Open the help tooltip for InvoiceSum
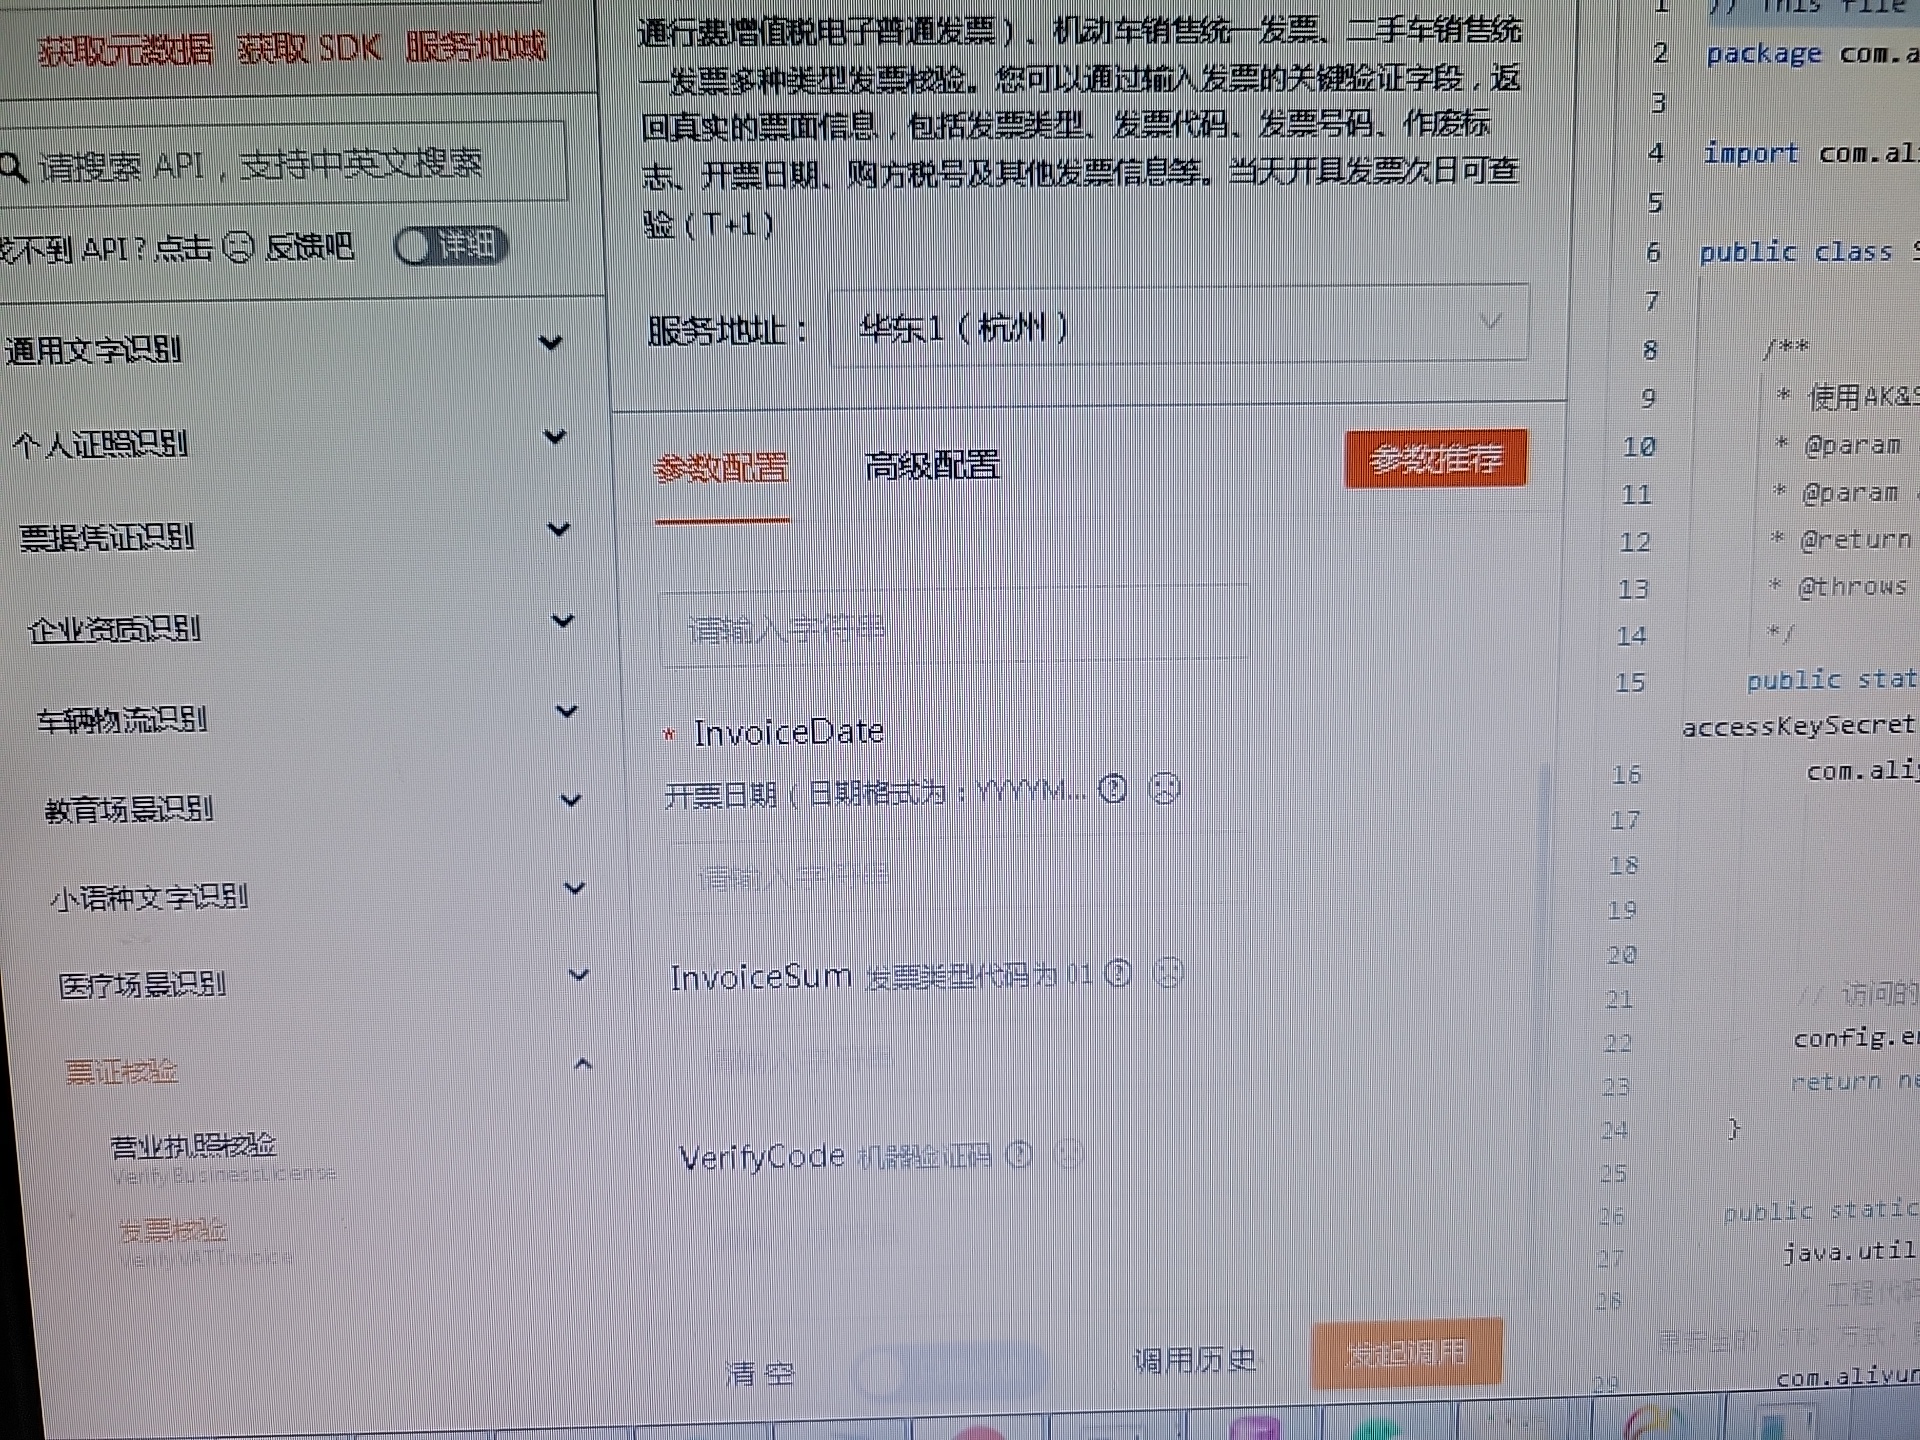Viewport: 1920px width, 1440px height. click(1120, 973)
